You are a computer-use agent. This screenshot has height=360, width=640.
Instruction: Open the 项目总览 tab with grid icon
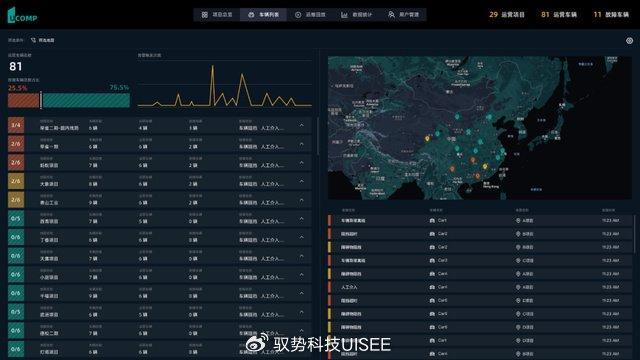click(217, 15)
